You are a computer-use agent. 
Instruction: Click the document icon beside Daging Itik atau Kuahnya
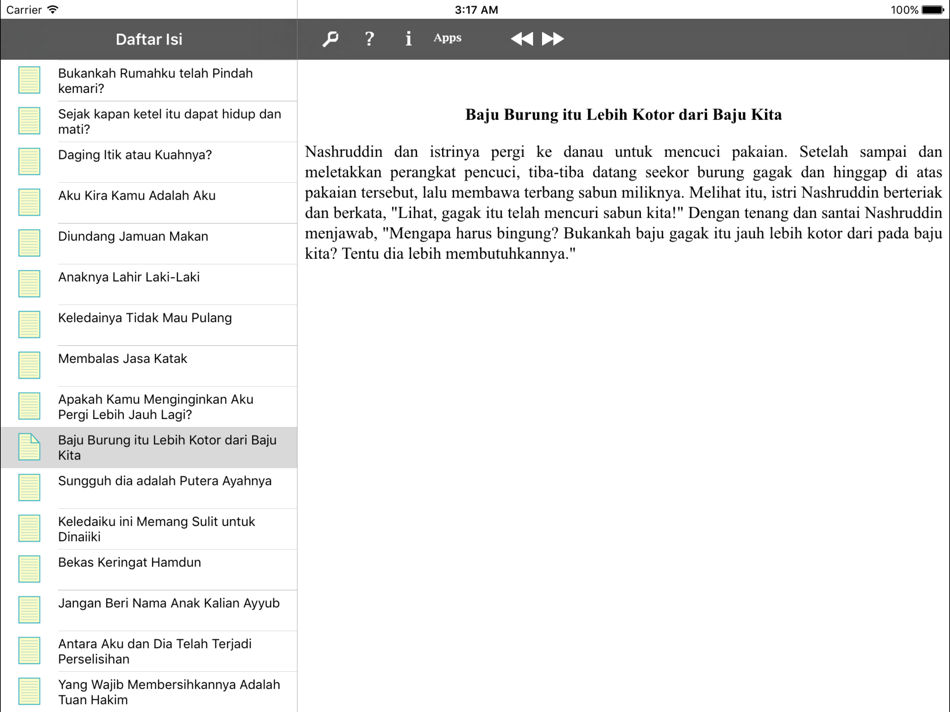tap(28, 161)
